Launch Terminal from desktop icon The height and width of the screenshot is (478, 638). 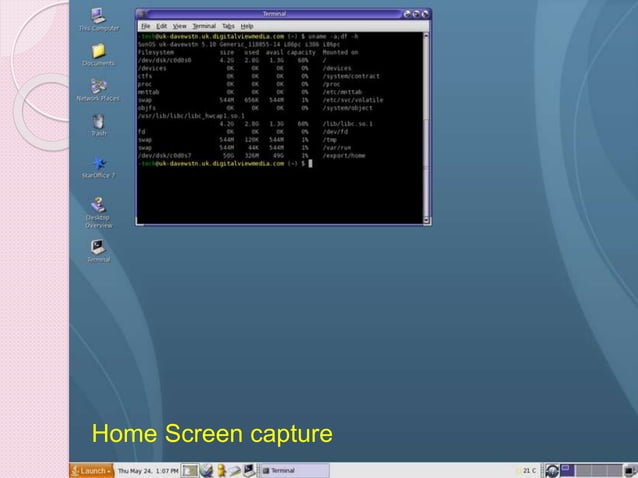(x=98, y=245)
